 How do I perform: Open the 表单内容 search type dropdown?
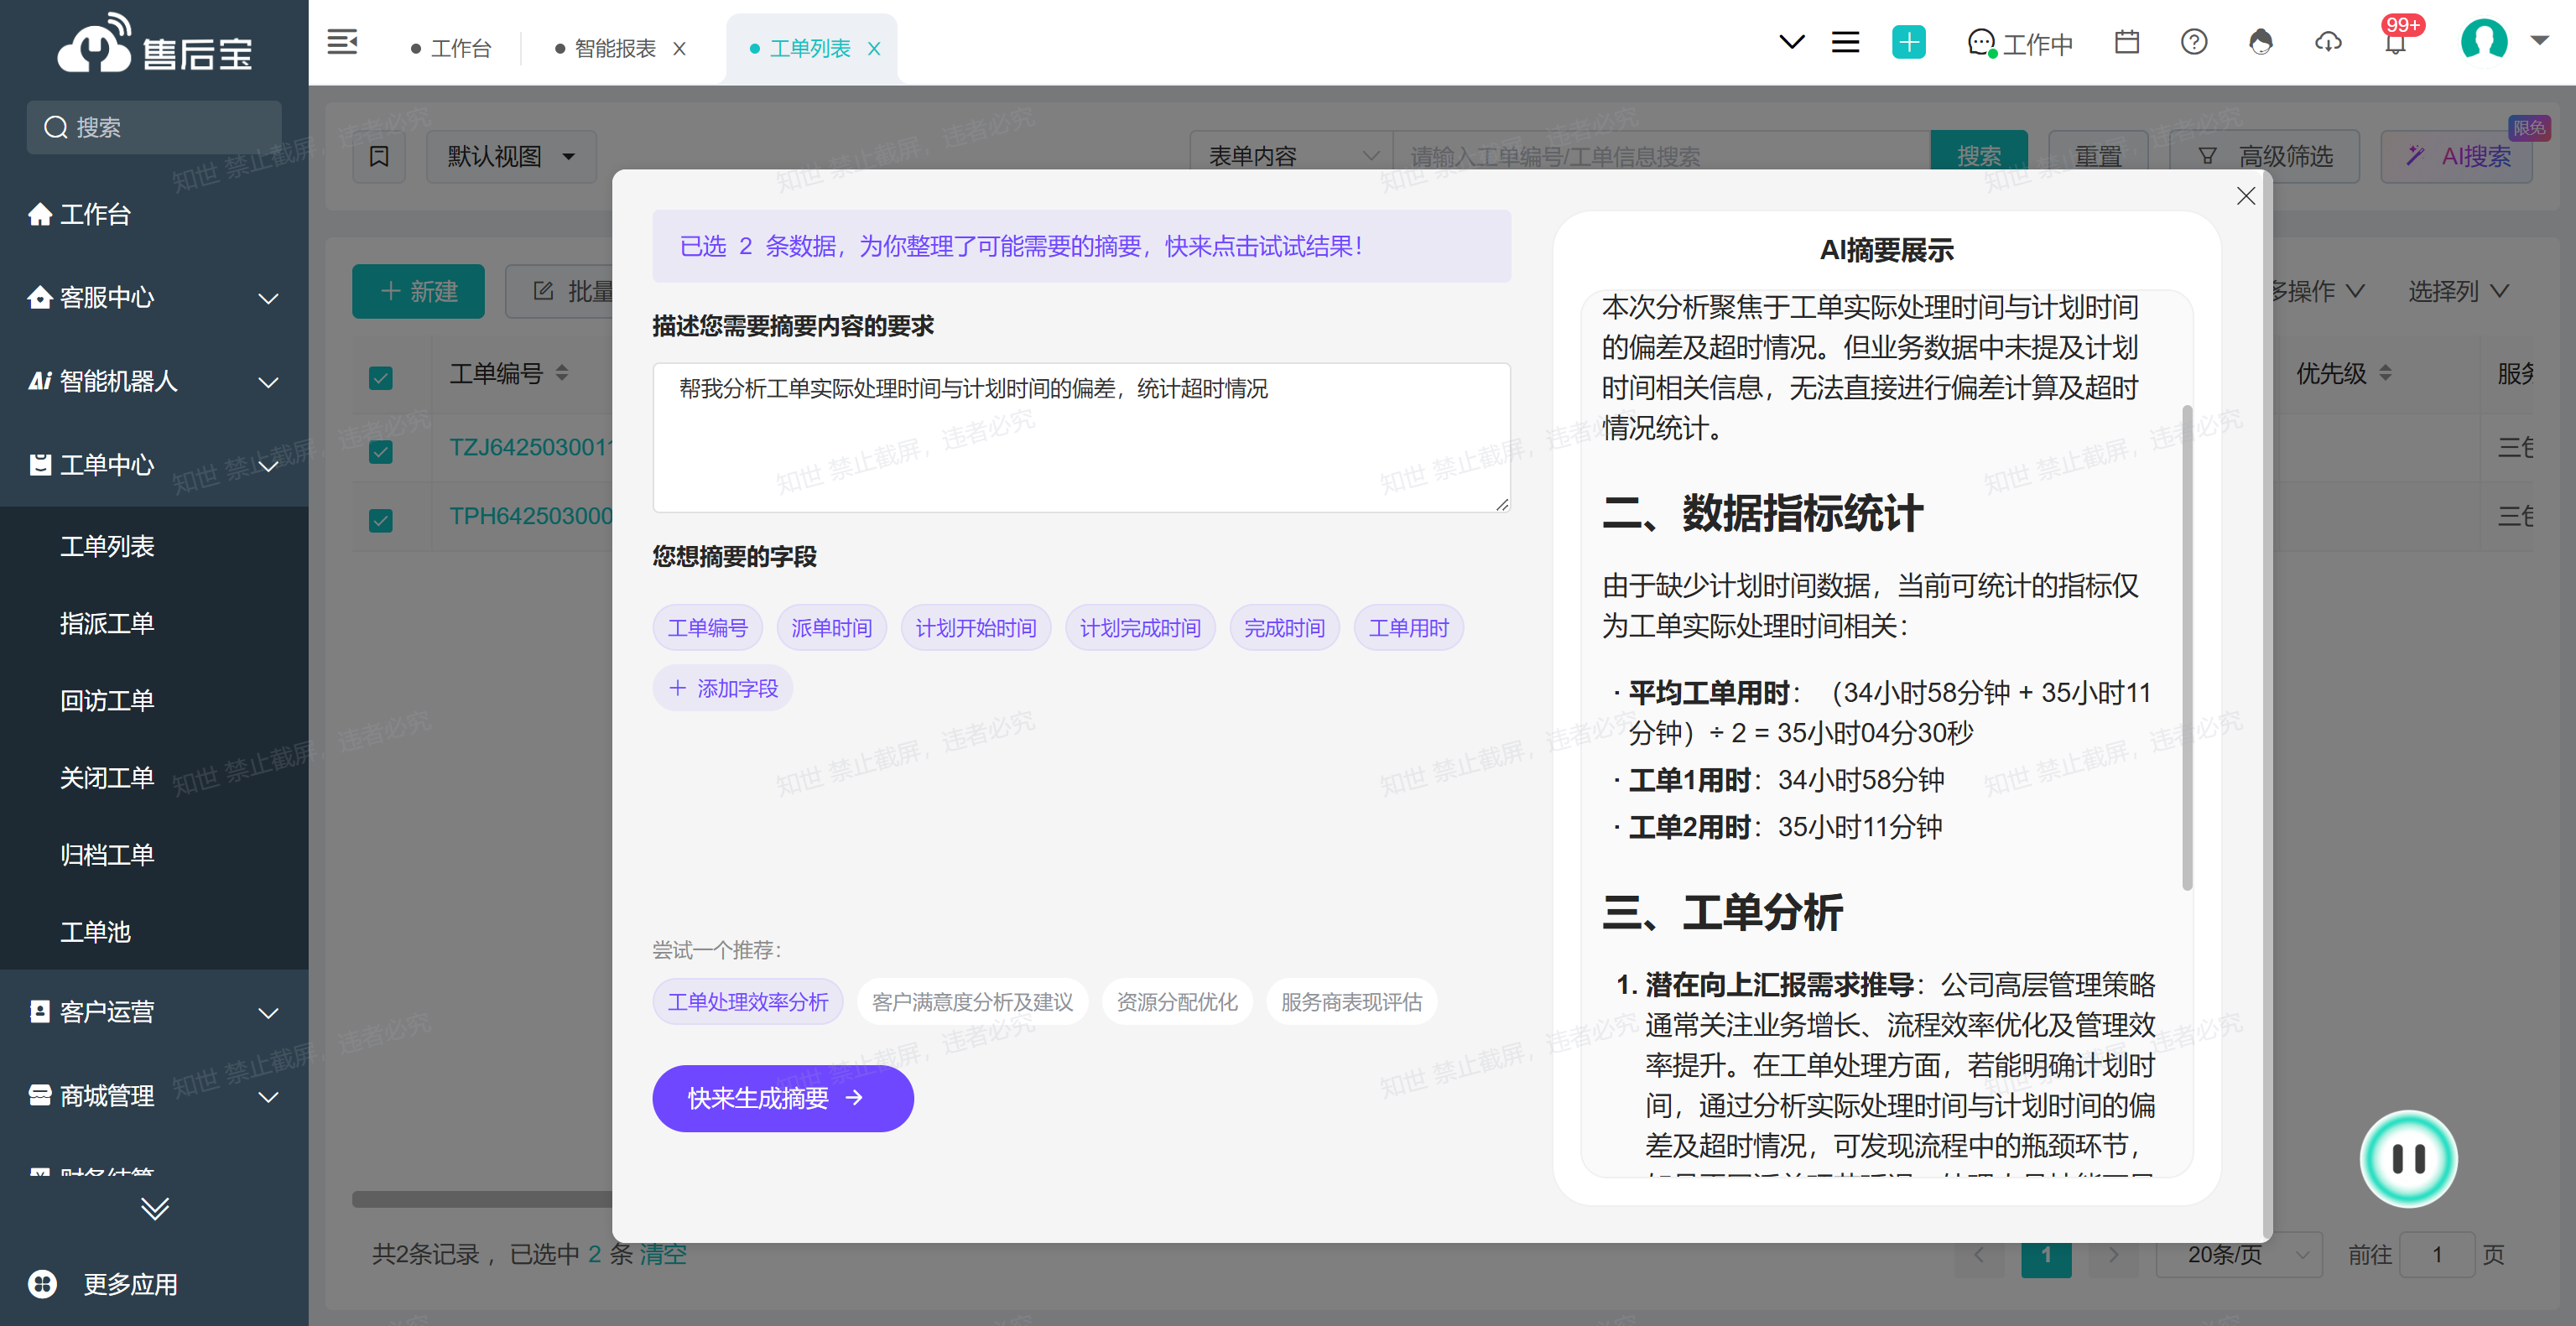point(1292,156)
